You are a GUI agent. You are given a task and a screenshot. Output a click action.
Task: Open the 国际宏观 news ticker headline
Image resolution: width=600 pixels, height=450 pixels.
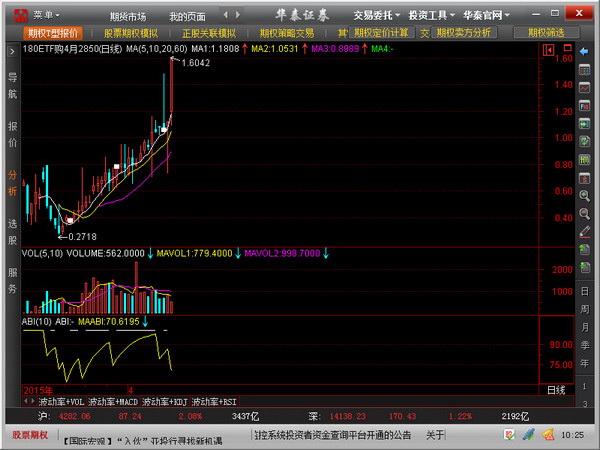pyautogui.click(x=143, y=440)
